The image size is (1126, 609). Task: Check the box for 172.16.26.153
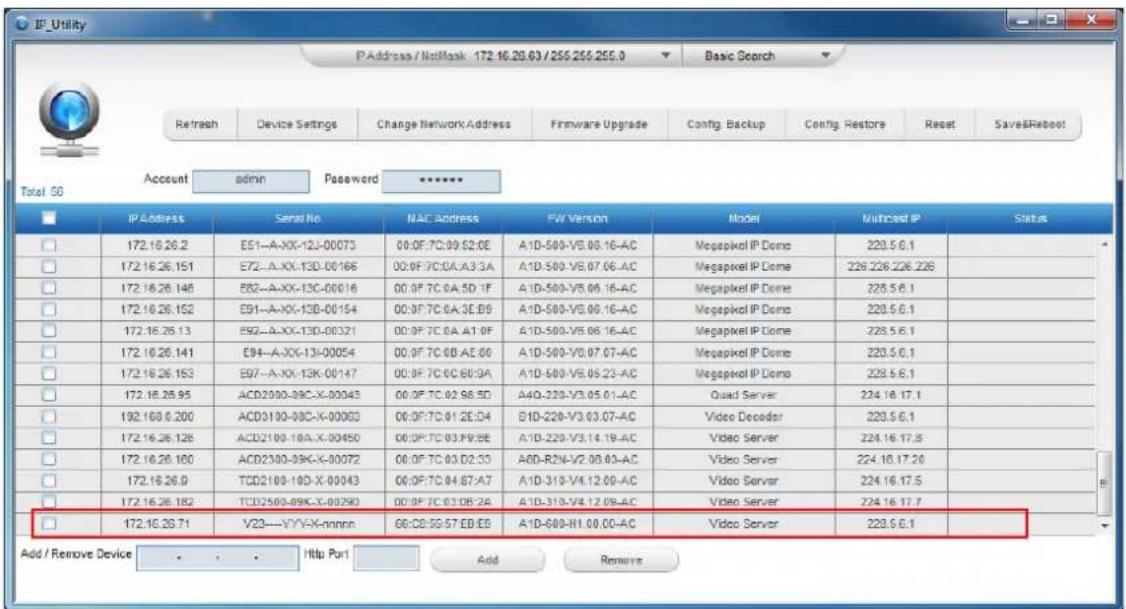pos(49,373)
